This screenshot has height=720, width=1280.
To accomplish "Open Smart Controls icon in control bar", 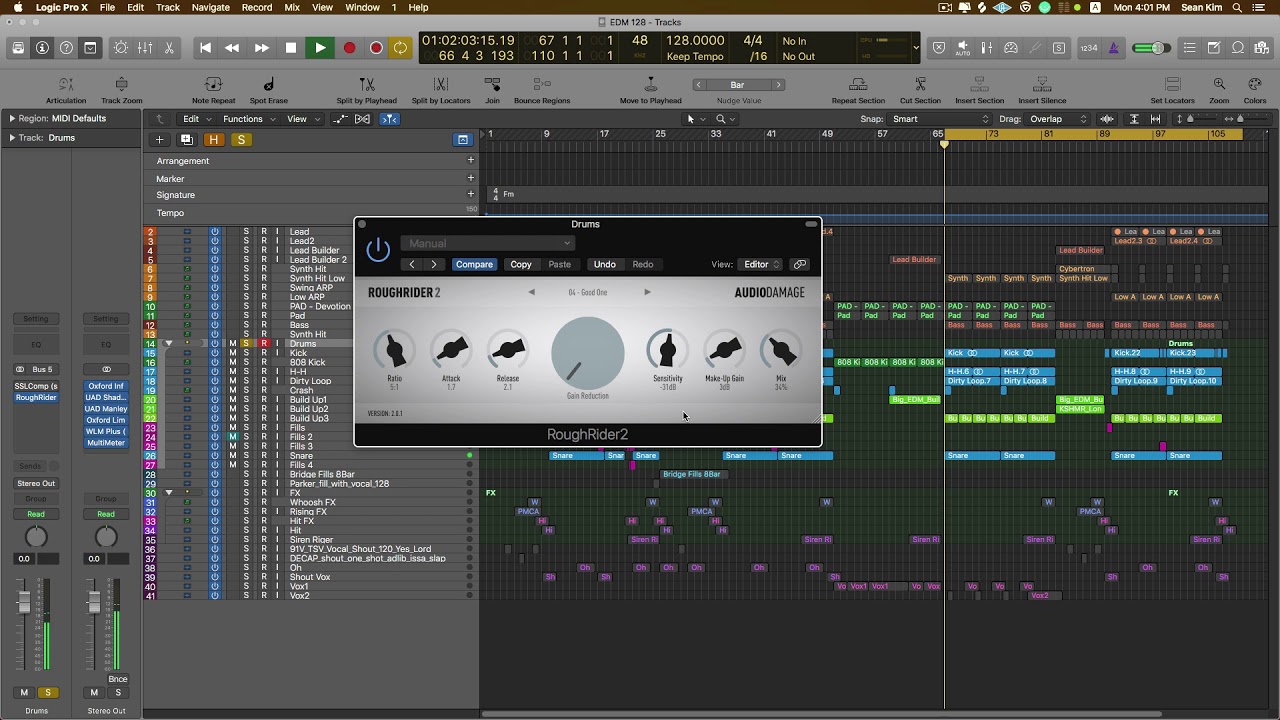I will [x=121, y=48].
